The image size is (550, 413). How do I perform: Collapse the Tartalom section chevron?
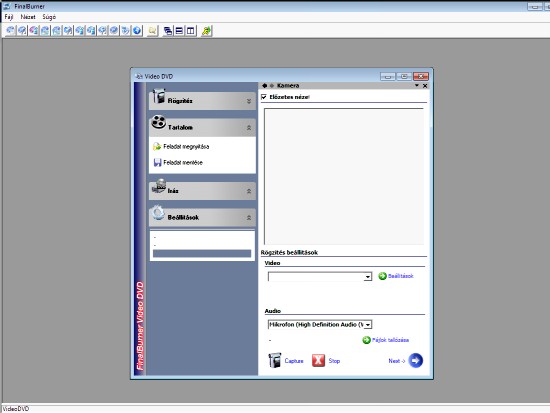point(249,128)
